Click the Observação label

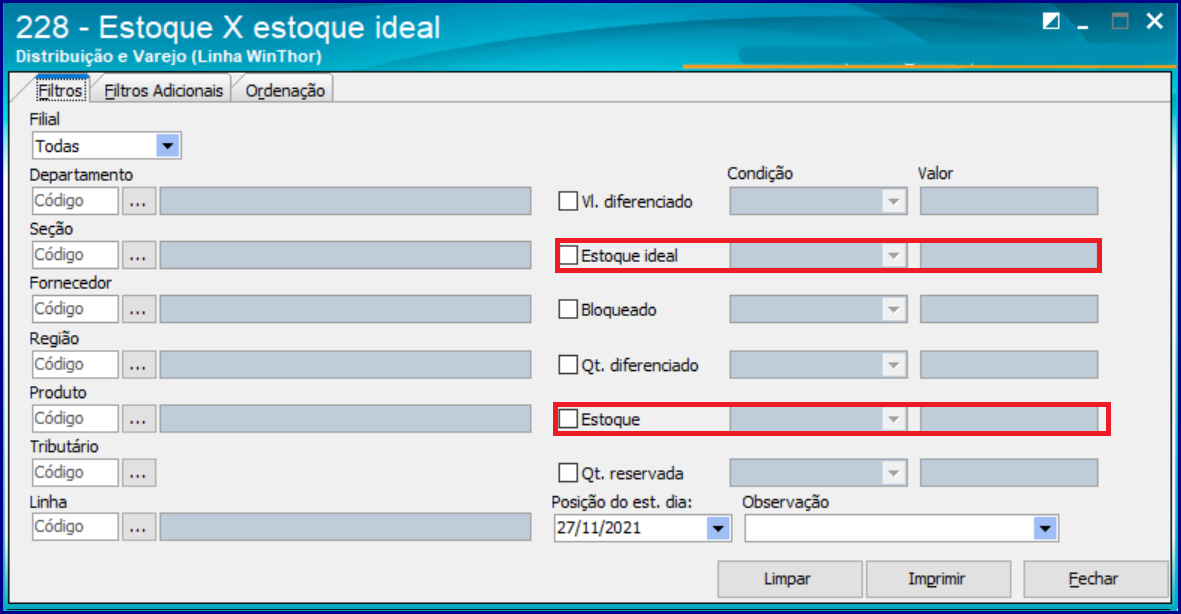[x=786, y=503]
